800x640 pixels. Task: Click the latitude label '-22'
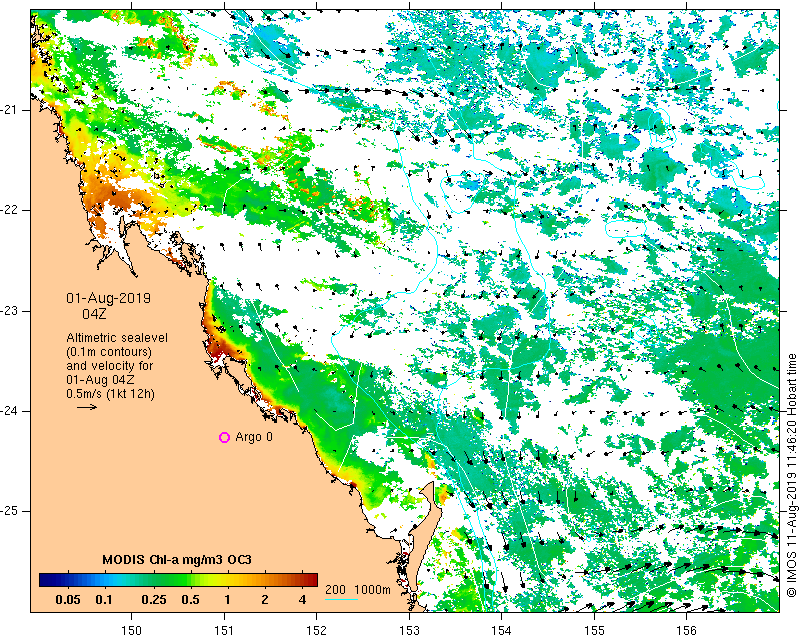point(9,210)
